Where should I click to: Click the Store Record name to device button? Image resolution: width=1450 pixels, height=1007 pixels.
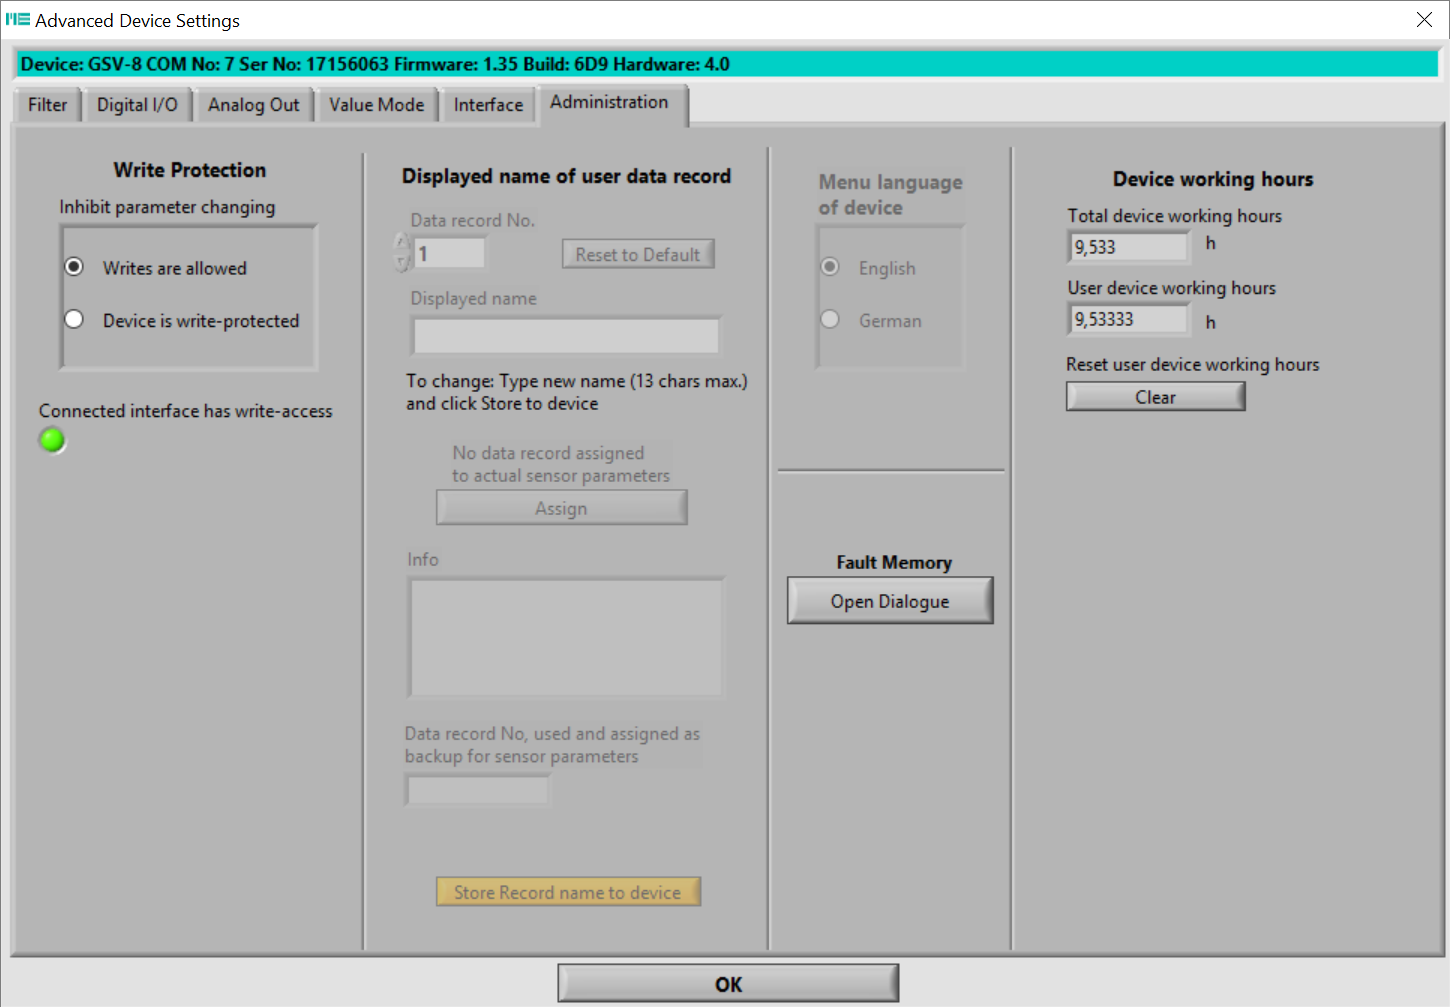(568, 892)
